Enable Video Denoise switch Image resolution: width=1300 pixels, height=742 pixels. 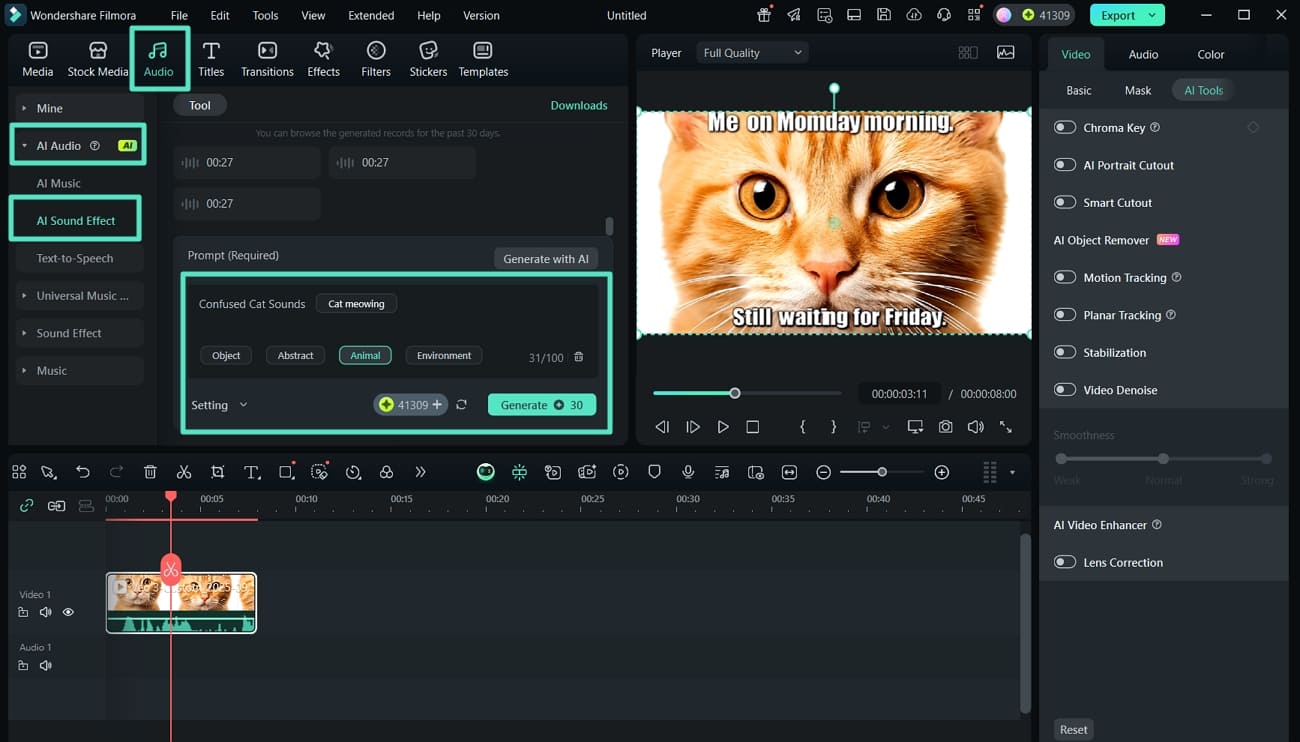point(1065,390)
